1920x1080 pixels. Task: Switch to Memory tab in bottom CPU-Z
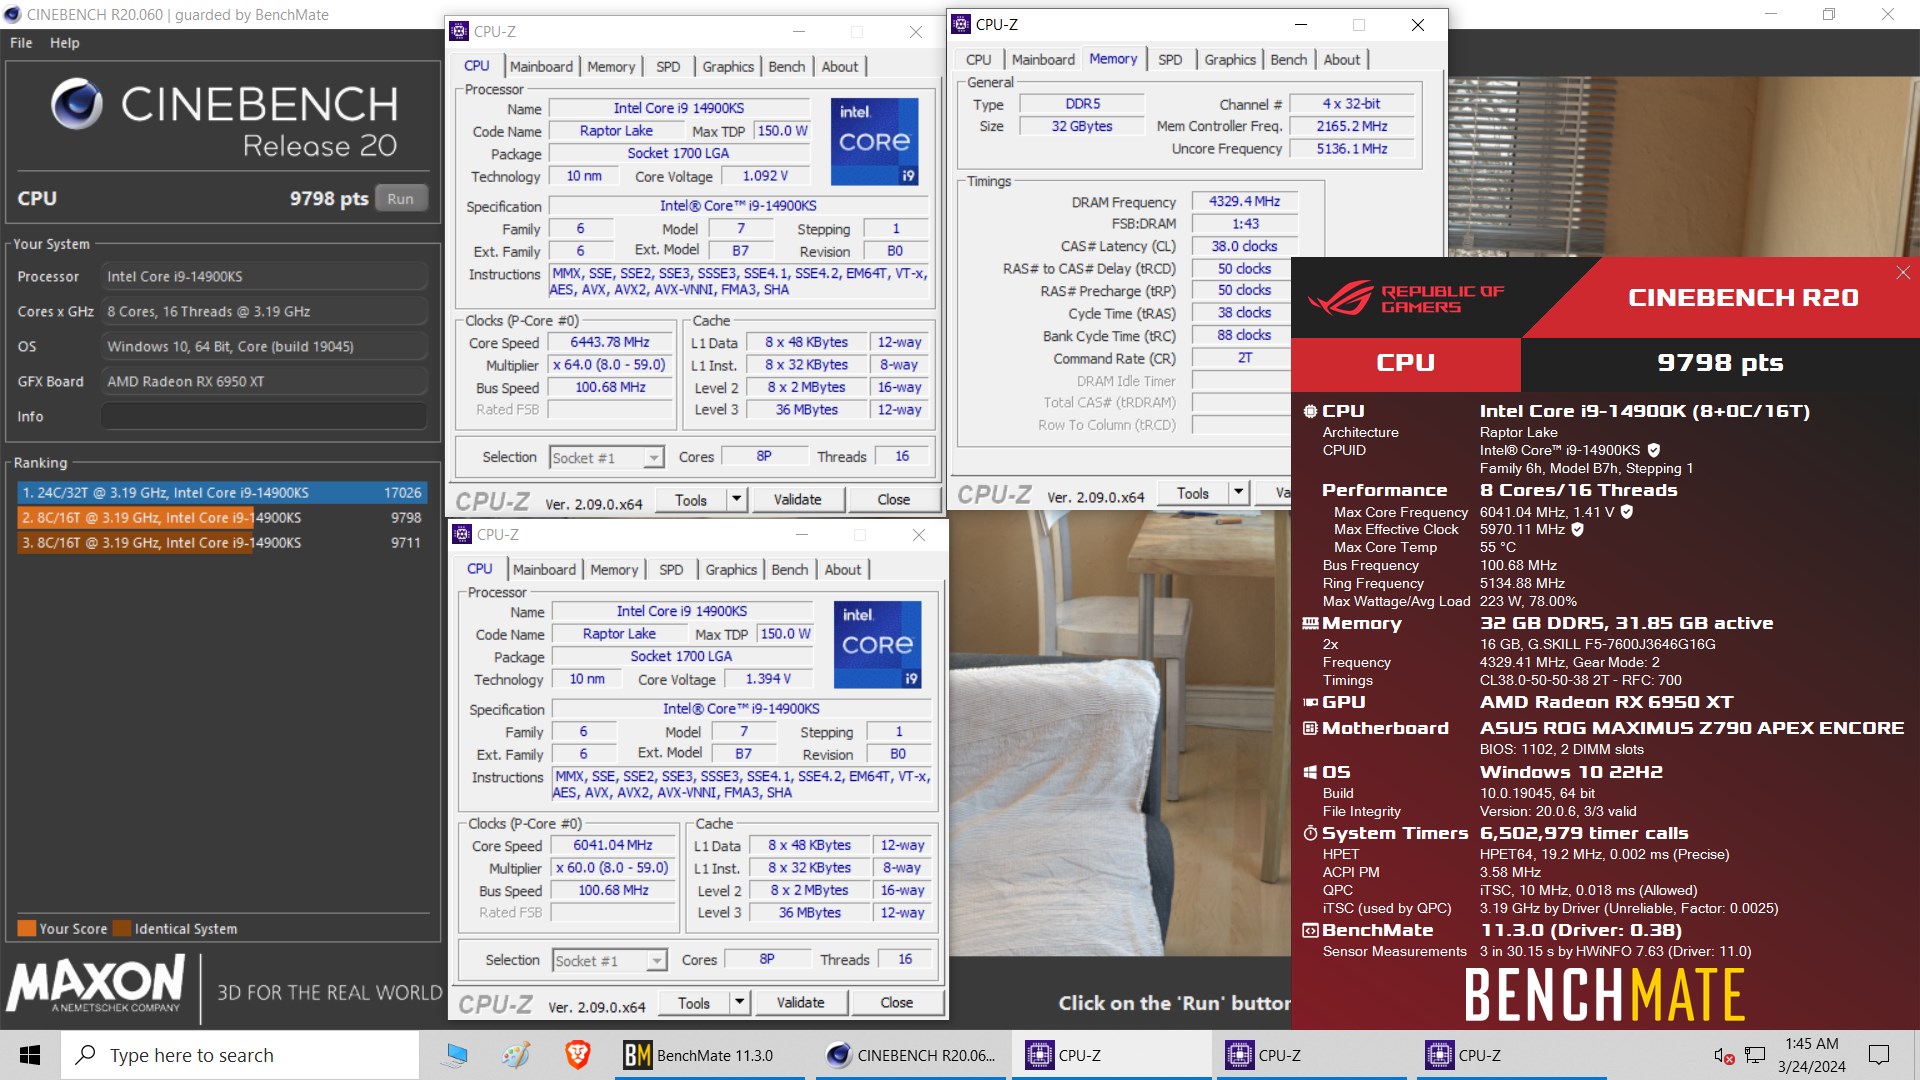(614, 569)
